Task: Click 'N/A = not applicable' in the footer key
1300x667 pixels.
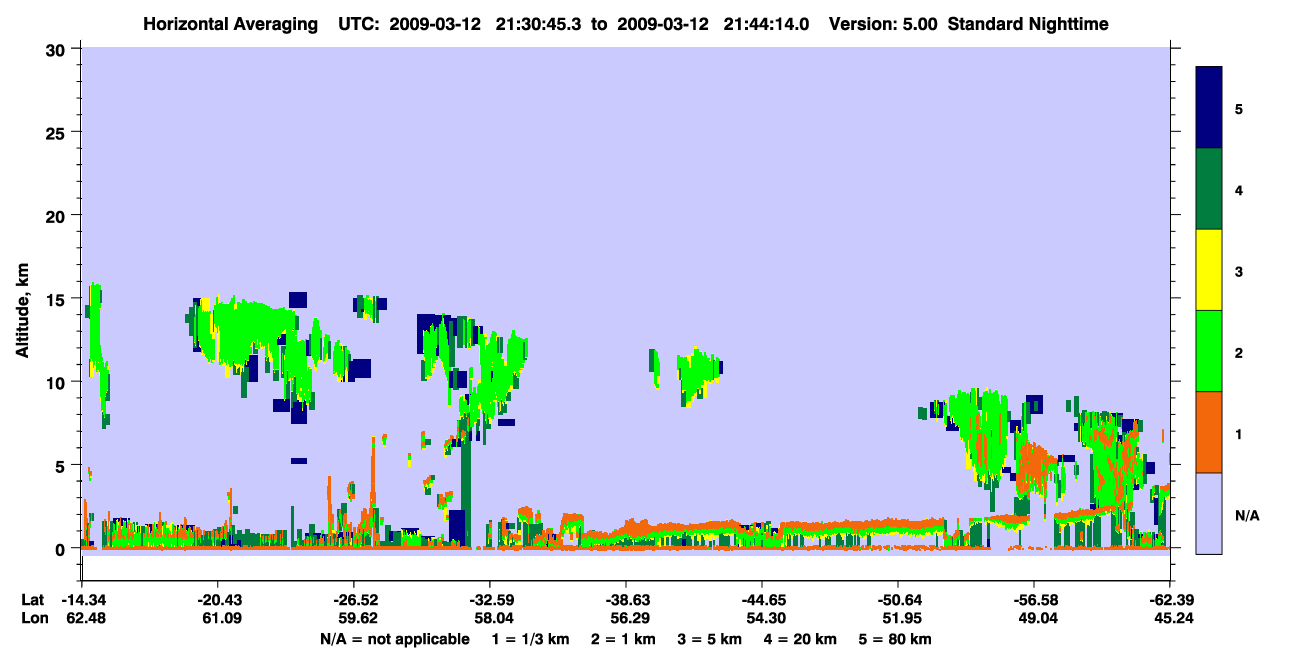Action: [394, 639]
